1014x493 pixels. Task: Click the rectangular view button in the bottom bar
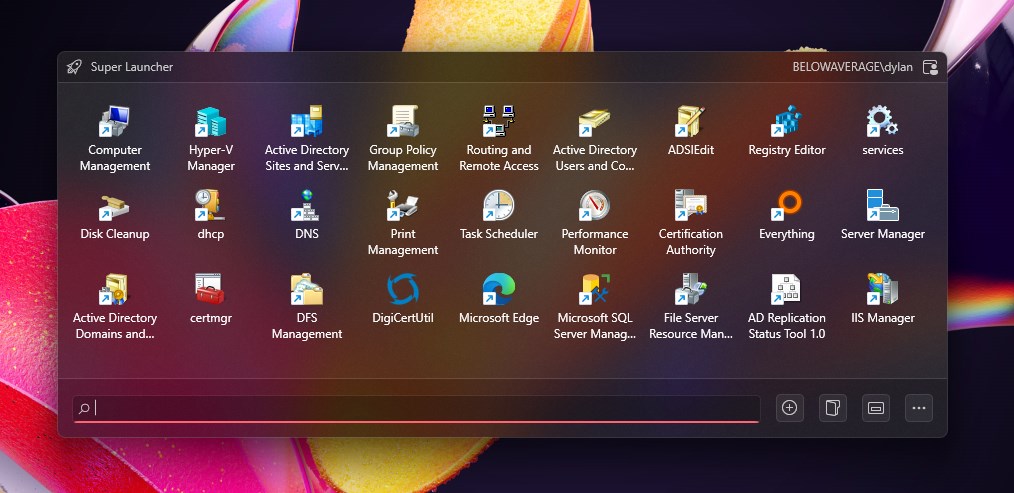point(876,408)
